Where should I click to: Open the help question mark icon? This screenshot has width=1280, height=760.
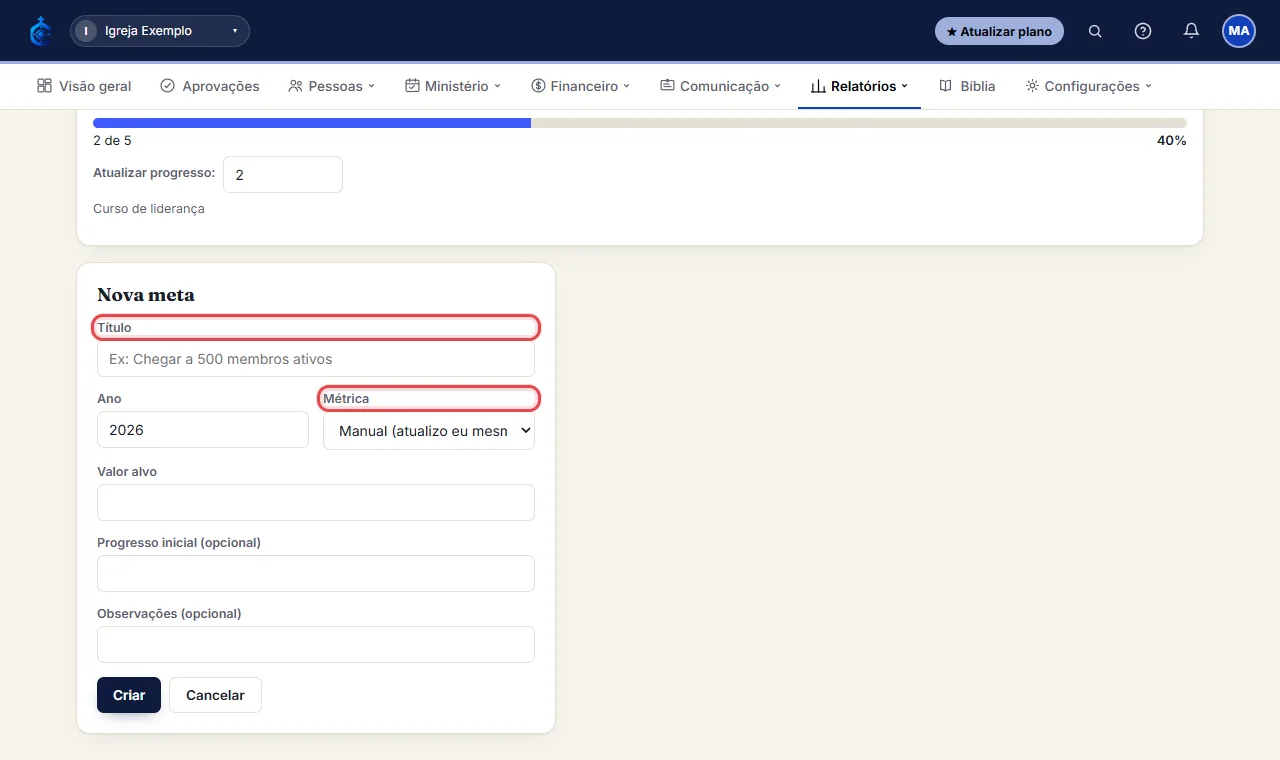1143,31
